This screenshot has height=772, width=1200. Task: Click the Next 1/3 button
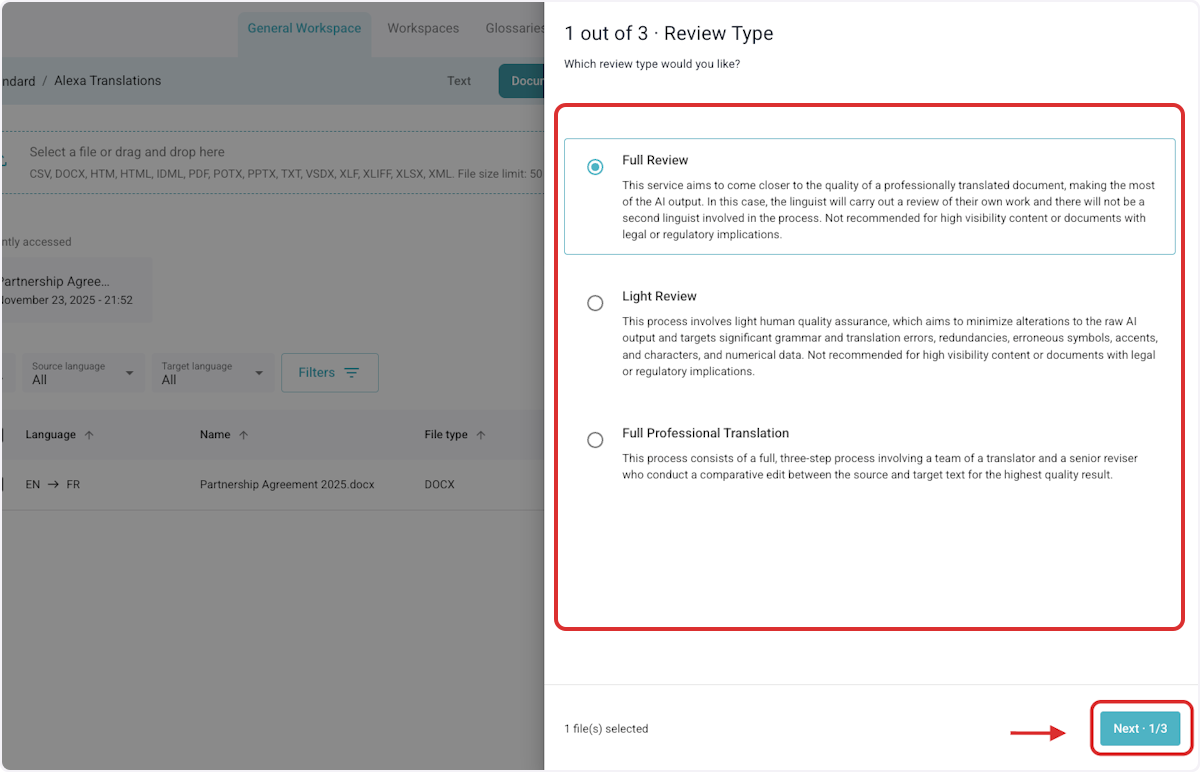(1140, 728)
